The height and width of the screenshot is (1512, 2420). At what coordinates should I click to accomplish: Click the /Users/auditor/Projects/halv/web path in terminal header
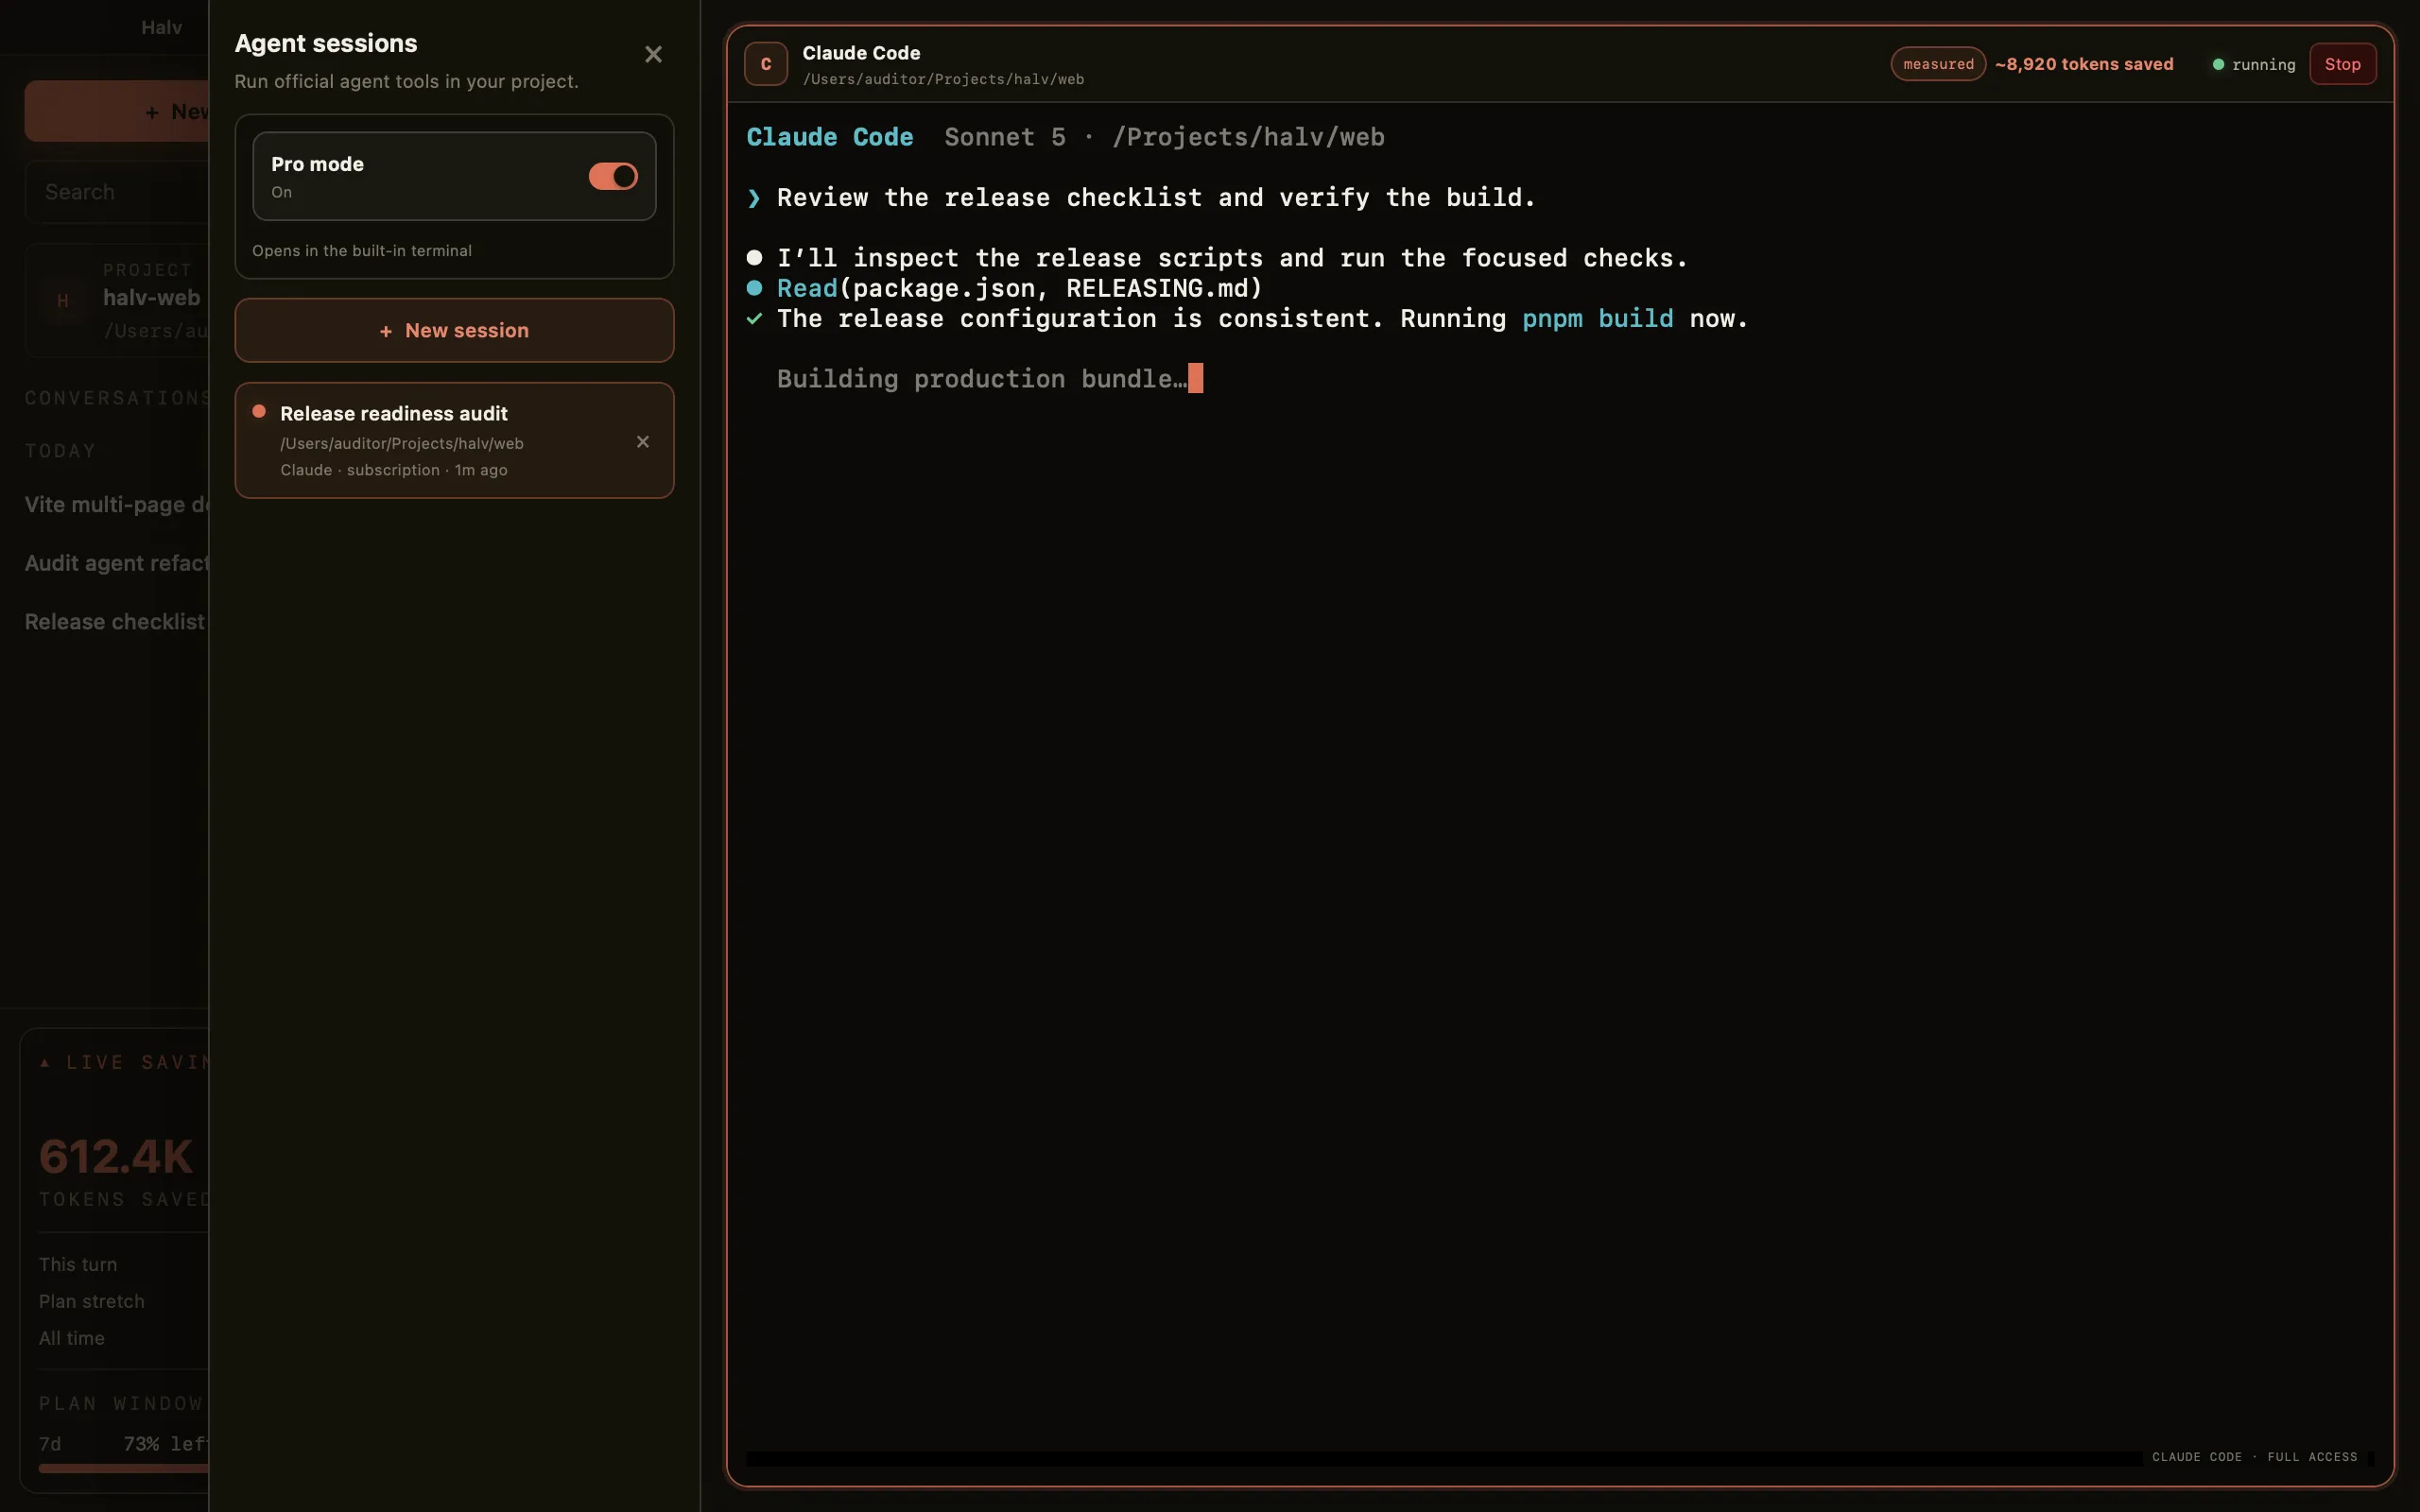[x=943, y=79]
